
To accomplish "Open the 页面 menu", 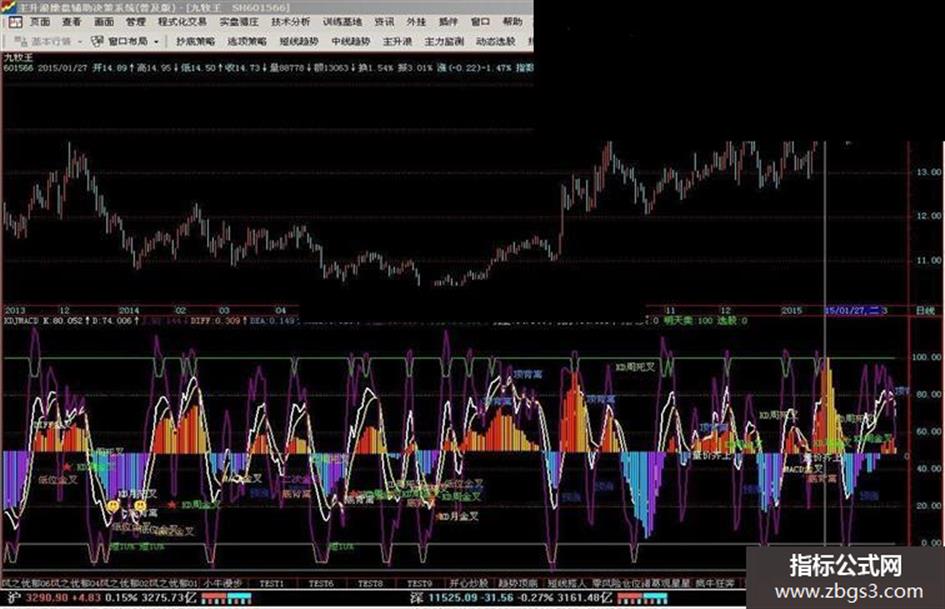I will [x=40, y=22].
